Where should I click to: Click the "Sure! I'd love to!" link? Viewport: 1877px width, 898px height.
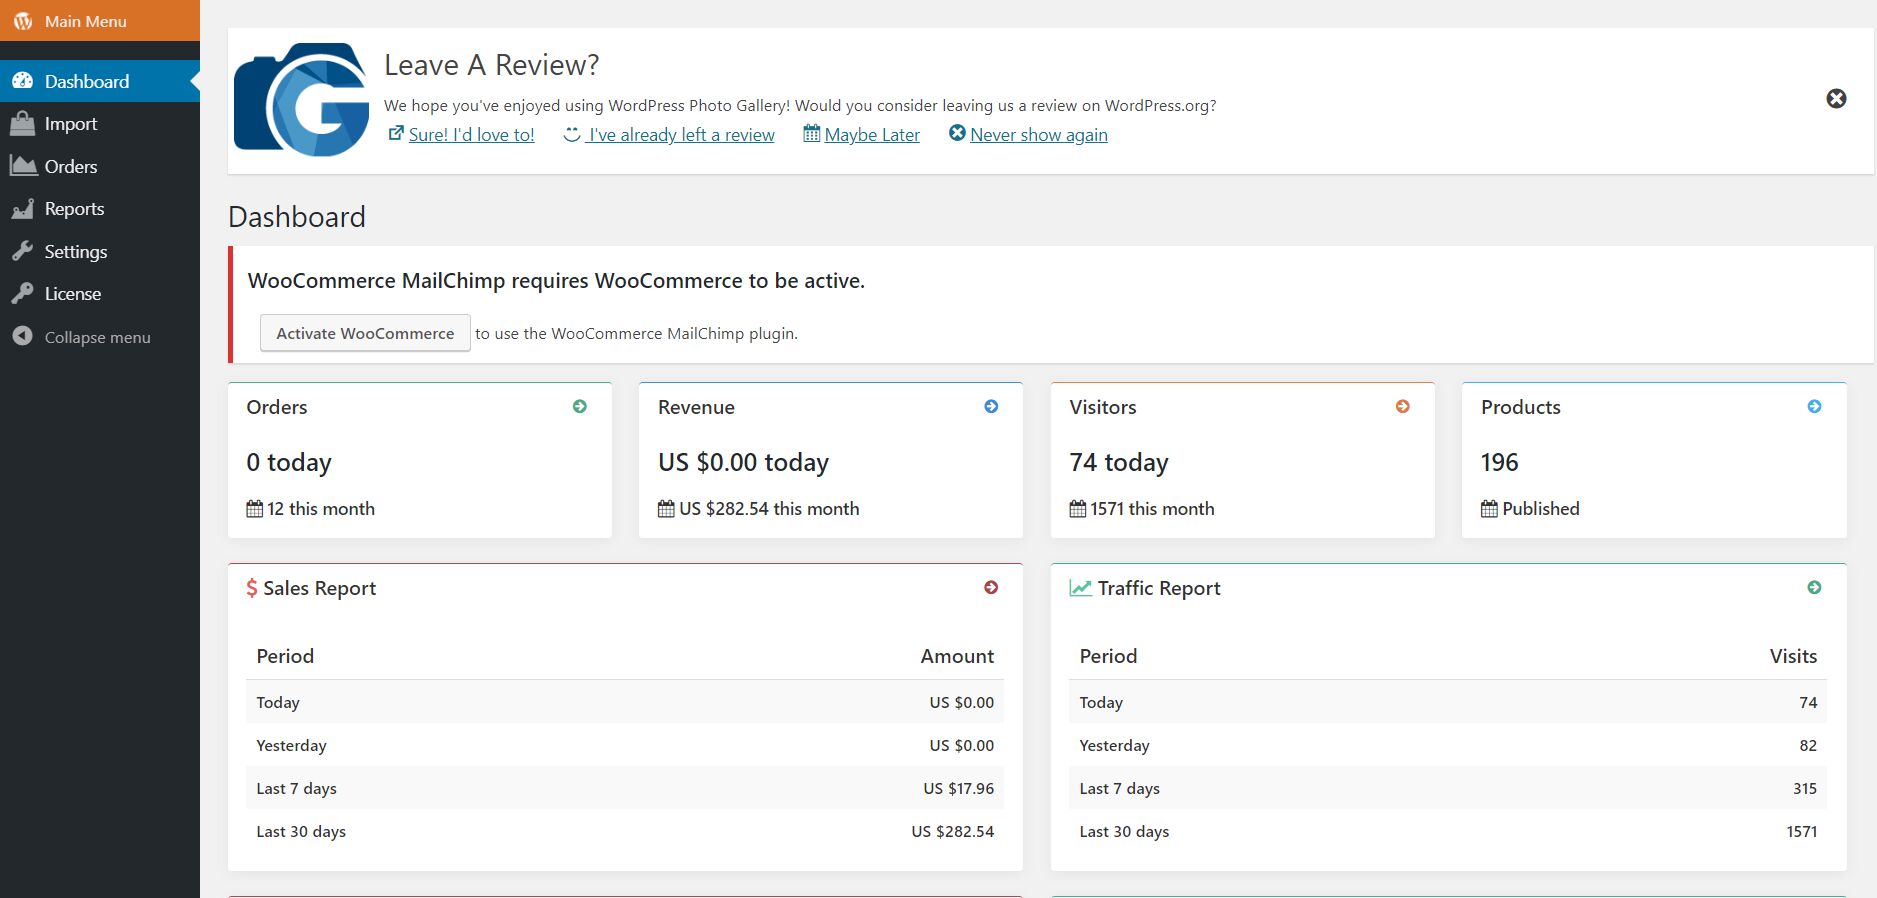pyautogui.click(x=471, y=135)
